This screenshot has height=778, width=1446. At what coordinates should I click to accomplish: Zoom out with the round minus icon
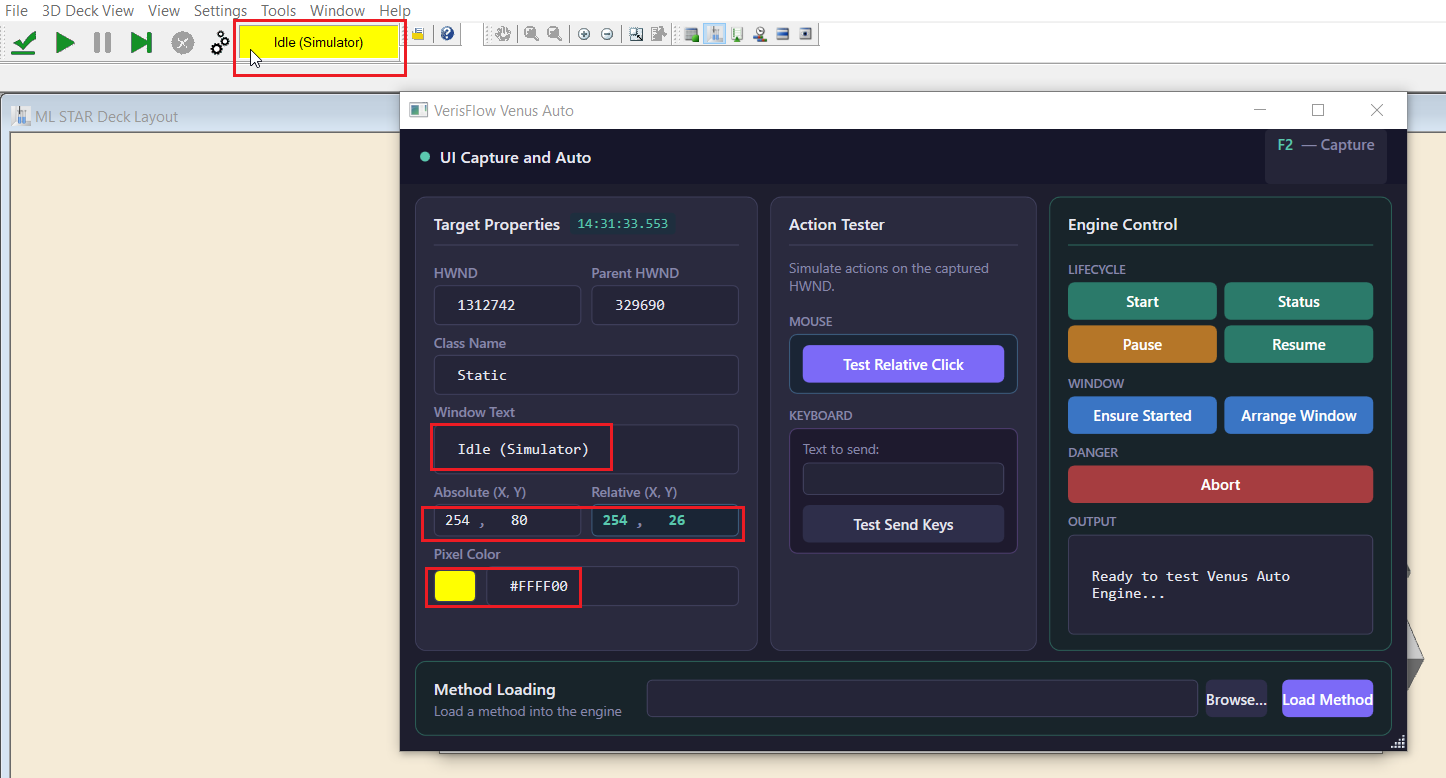[x=607, y=34]
